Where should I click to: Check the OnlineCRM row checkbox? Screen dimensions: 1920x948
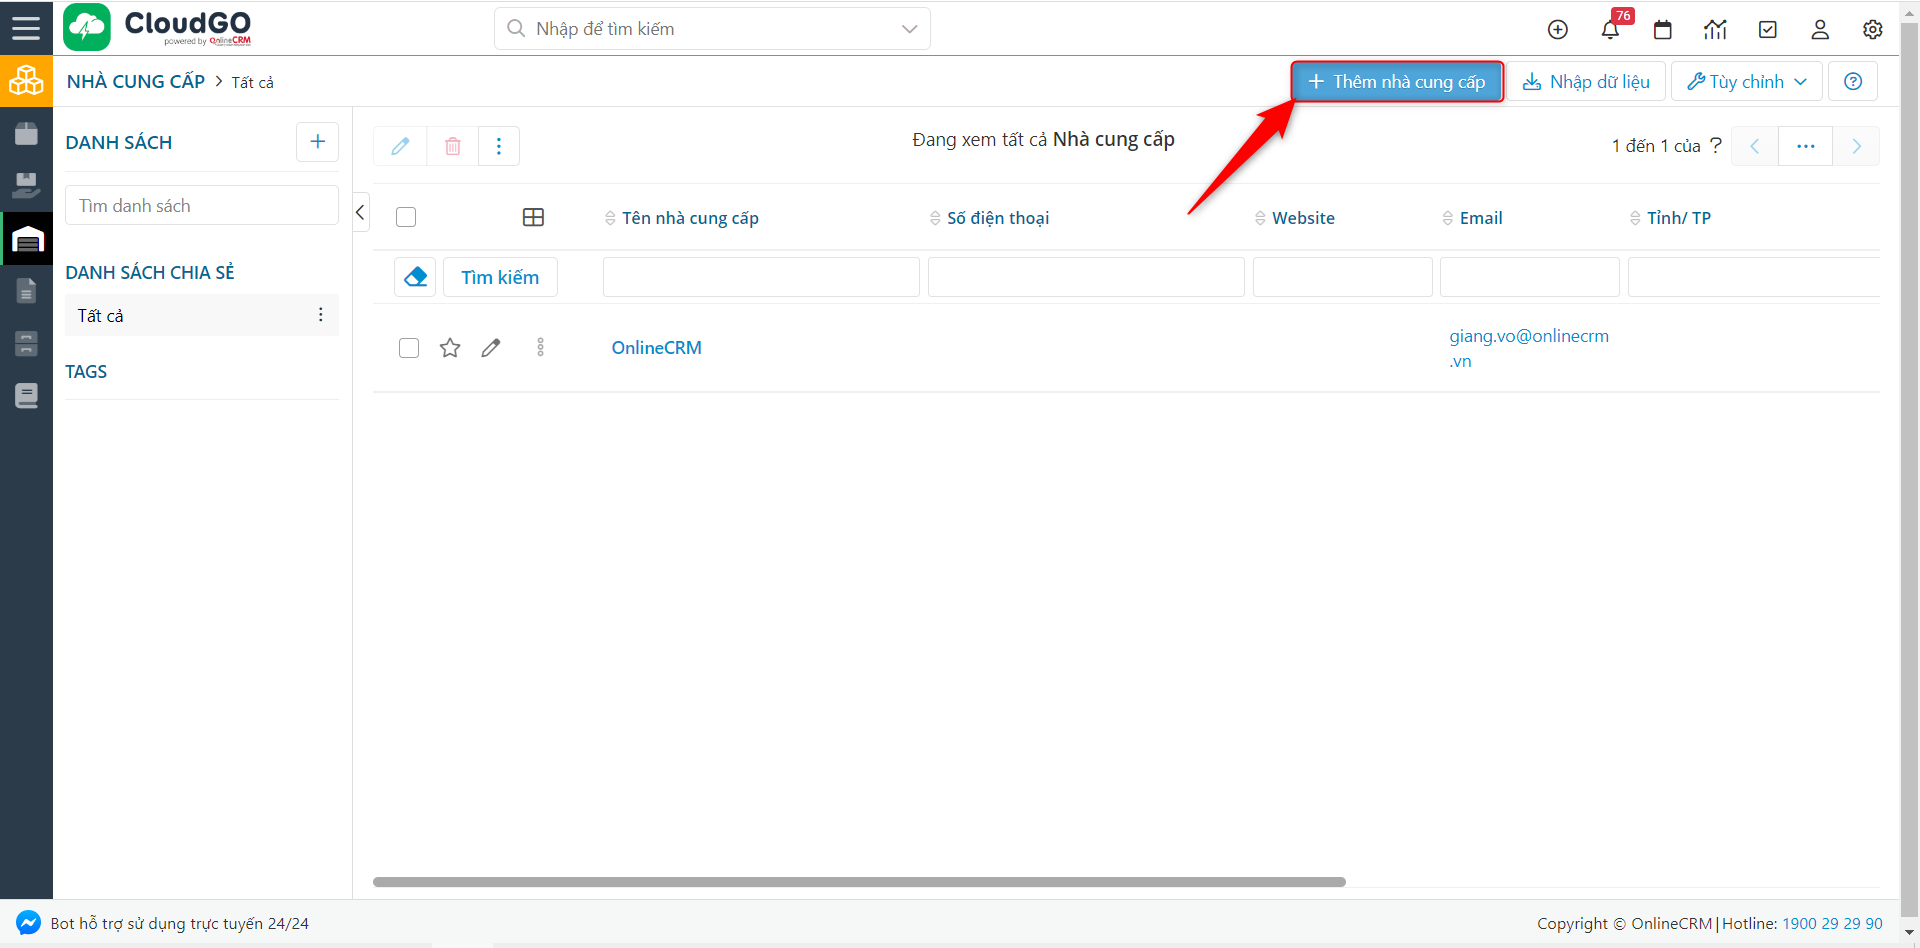point(409,348)
